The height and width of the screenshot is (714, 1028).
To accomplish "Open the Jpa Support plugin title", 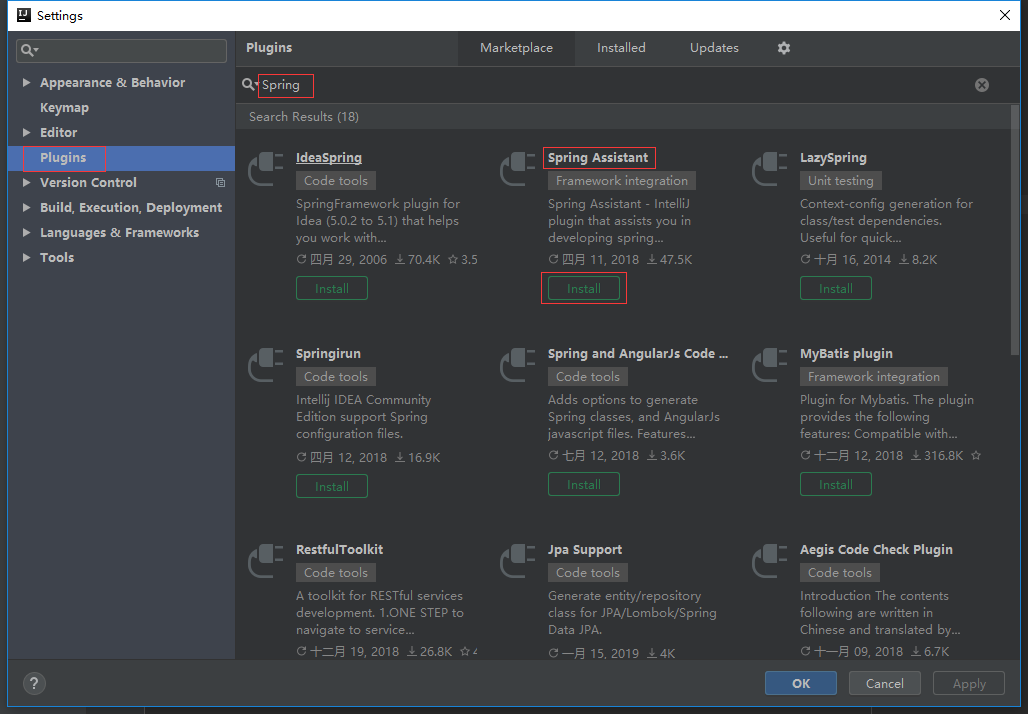I will [x=585, y=549].
